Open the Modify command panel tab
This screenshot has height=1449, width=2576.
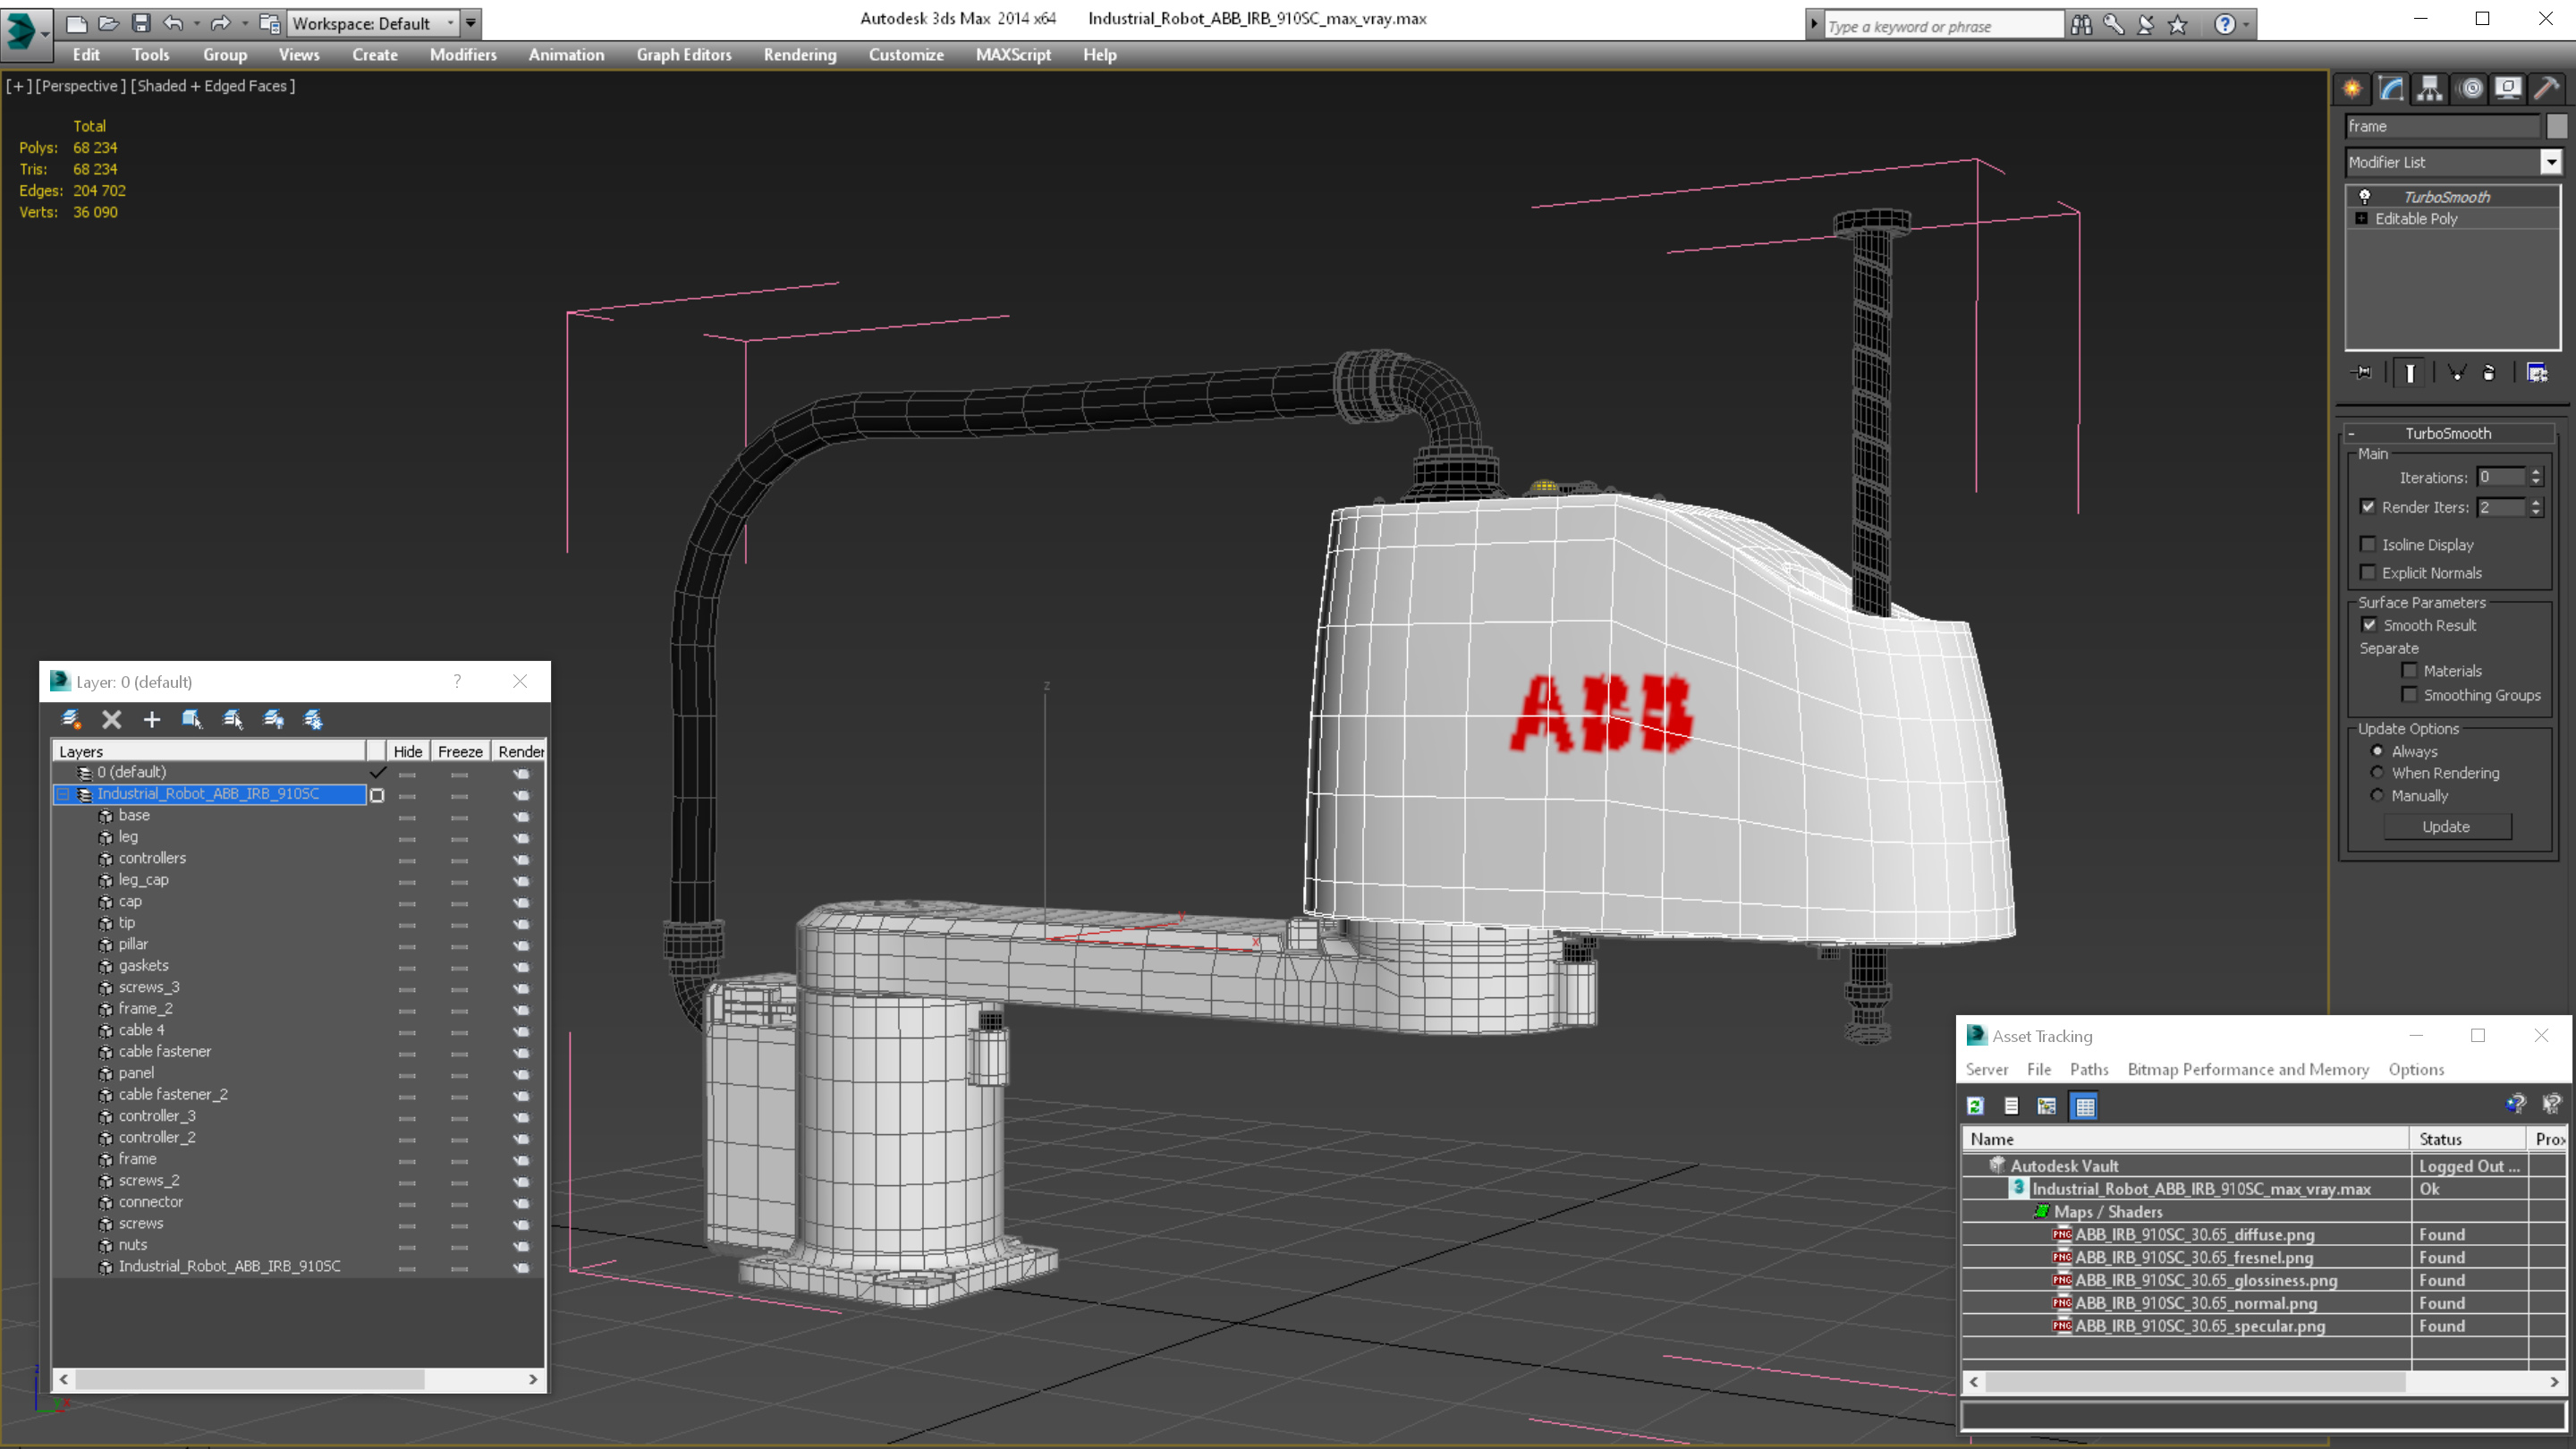tap(2391, 89)
